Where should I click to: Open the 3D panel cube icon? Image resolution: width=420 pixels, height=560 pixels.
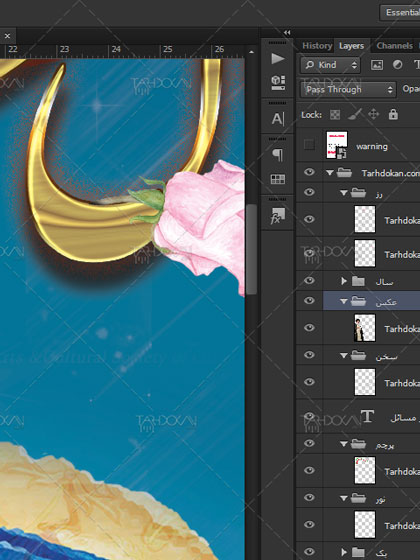click(278, 82)
